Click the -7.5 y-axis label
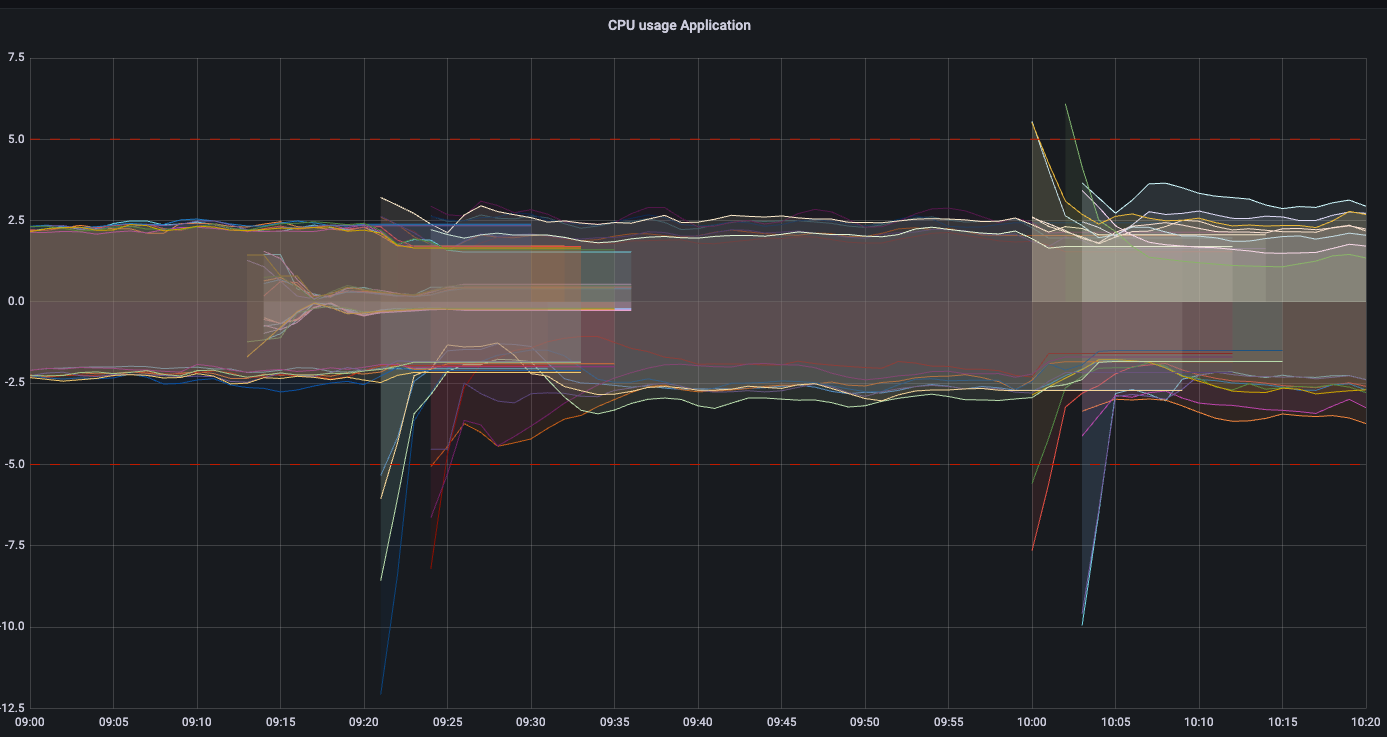Image resolution: width=1387 pixels, height=737 pixels. click(14, 546)
